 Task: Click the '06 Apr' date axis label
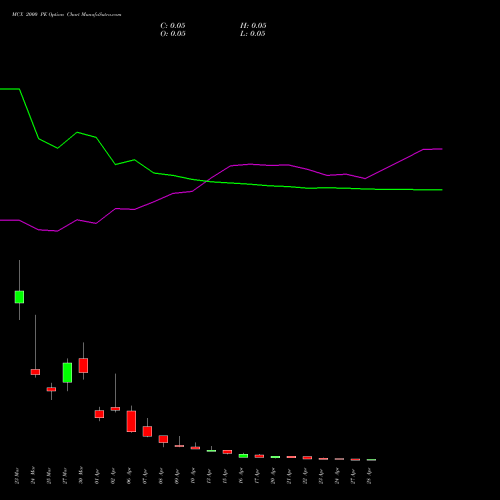[129, 476]
